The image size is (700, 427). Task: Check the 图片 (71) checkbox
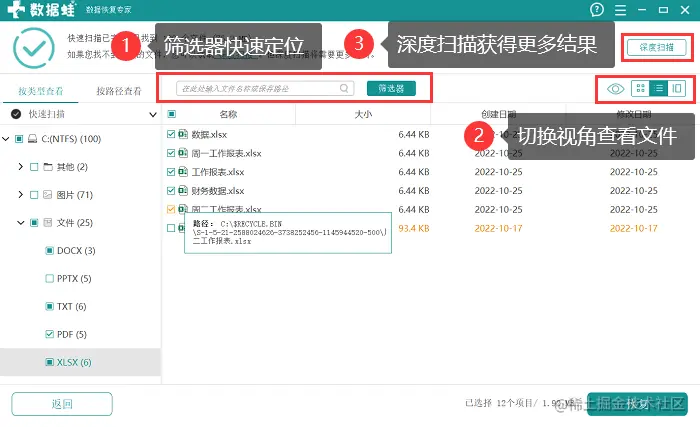(x=34, y=195)
